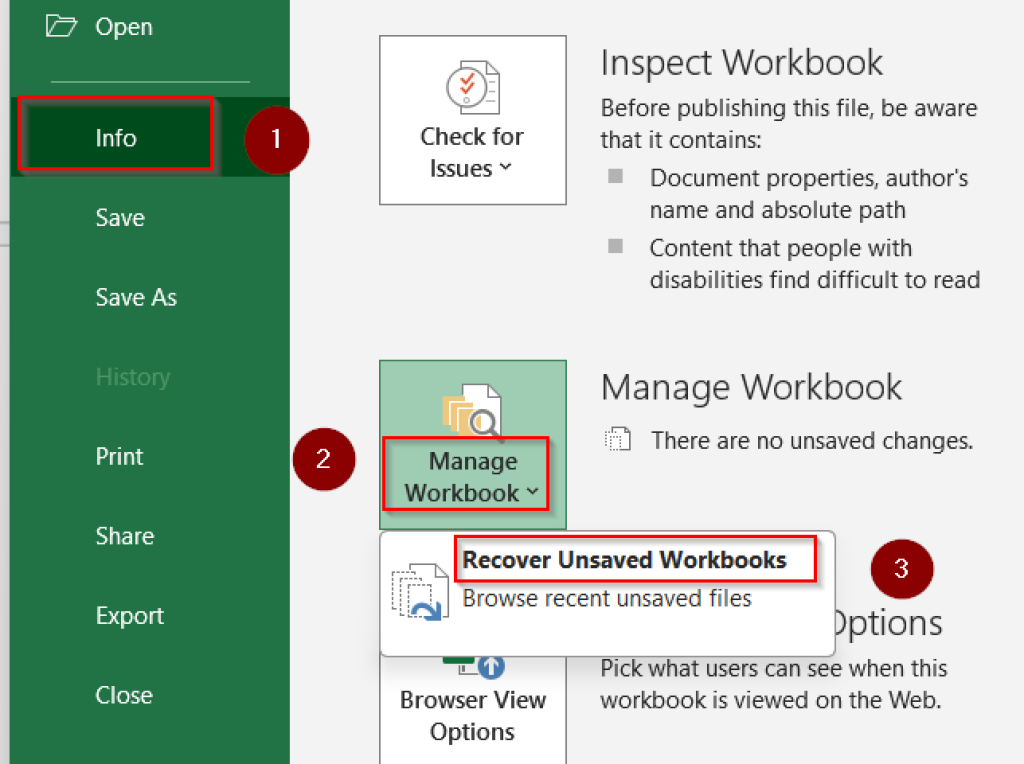This screenshot has height=764, width=1024.
Task: Click the Open folder icon
Action: 59,26
